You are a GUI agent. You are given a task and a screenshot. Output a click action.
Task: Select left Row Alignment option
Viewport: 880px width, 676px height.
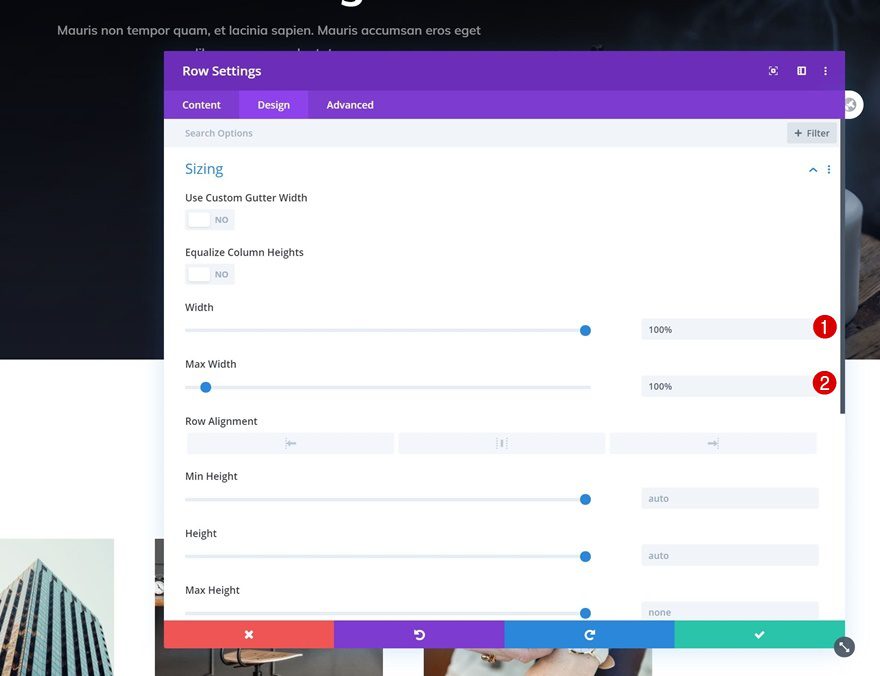[290, 443]
